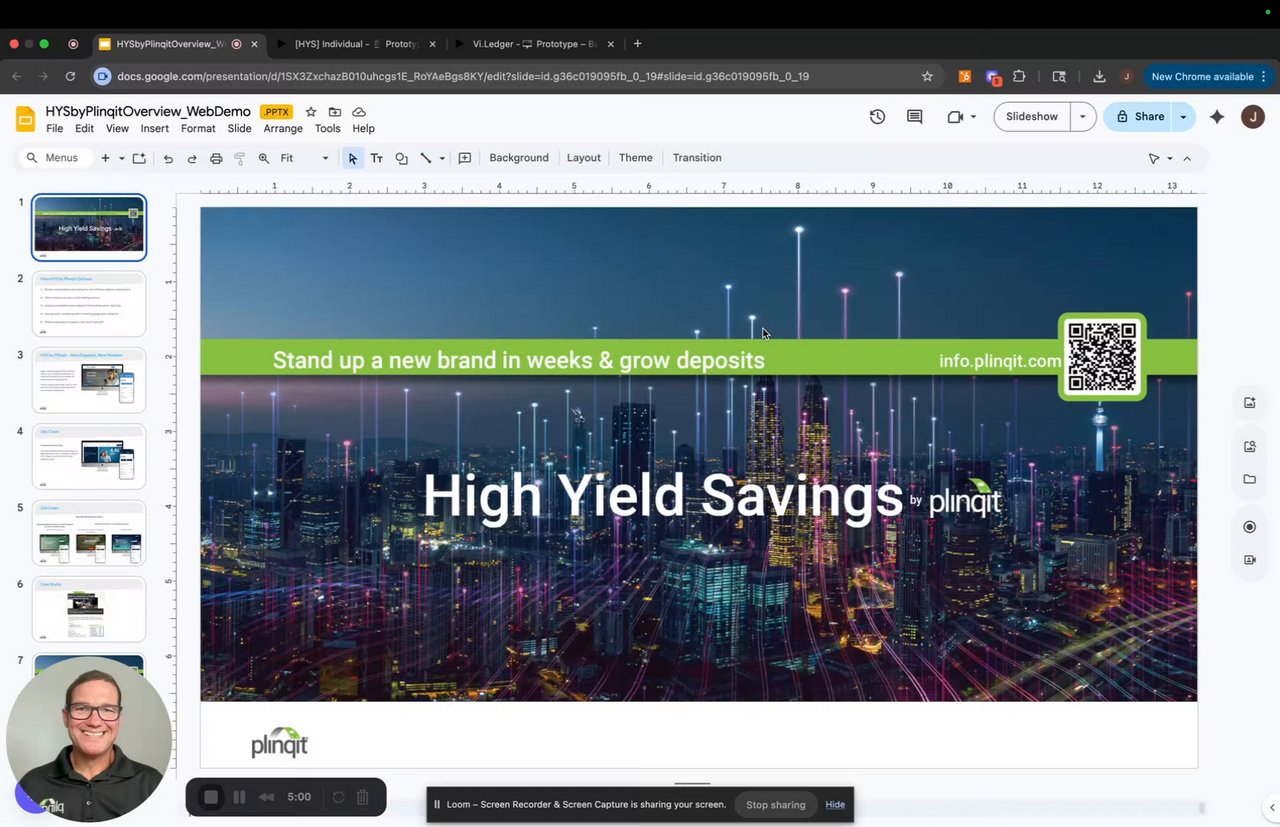Select the Shape tool

401,158
